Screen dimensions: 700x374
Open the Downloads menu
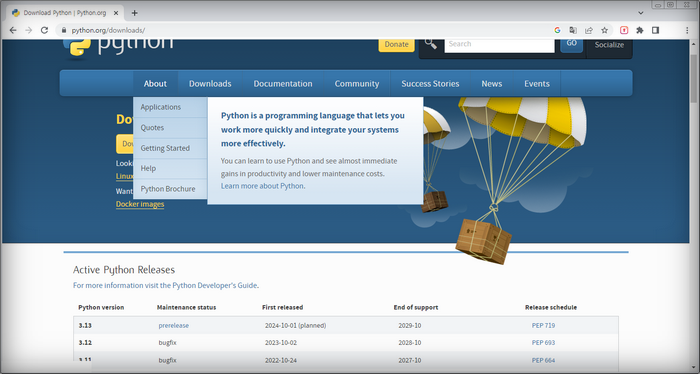click(210, 83)
